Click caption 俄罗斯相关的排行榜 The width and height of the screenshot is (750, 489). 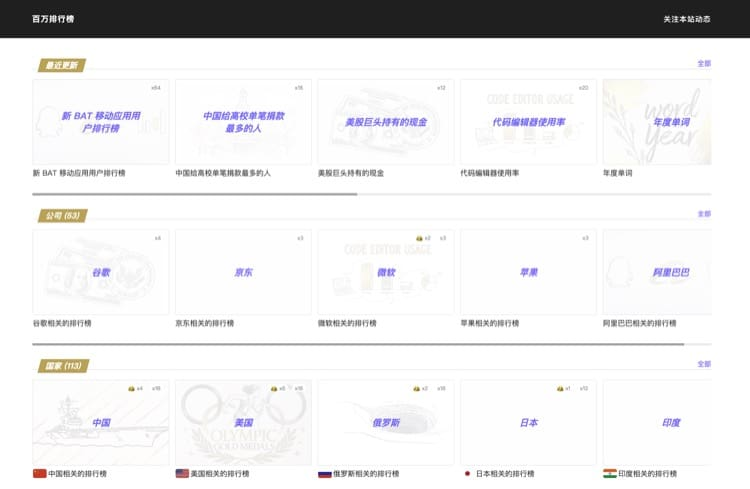[366, 474]
